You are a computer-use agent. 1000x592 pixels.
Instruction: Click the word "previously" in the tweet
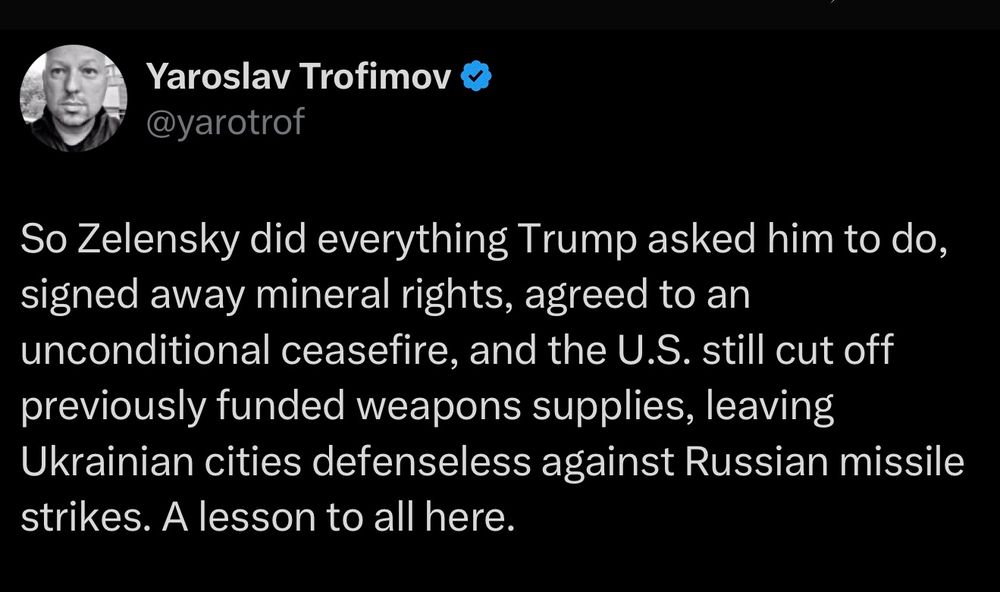114,406
